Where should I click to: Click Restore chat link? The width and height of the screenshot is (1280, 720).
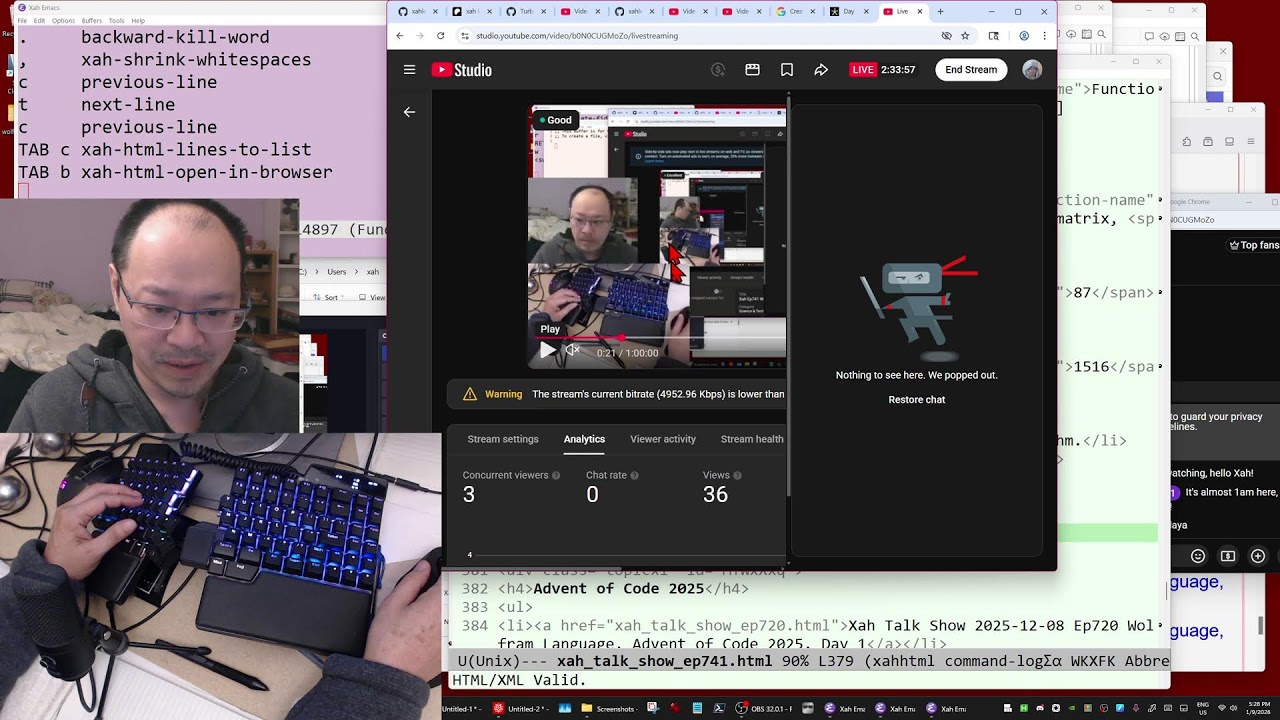pyautogui.click(x=917, y=400)
